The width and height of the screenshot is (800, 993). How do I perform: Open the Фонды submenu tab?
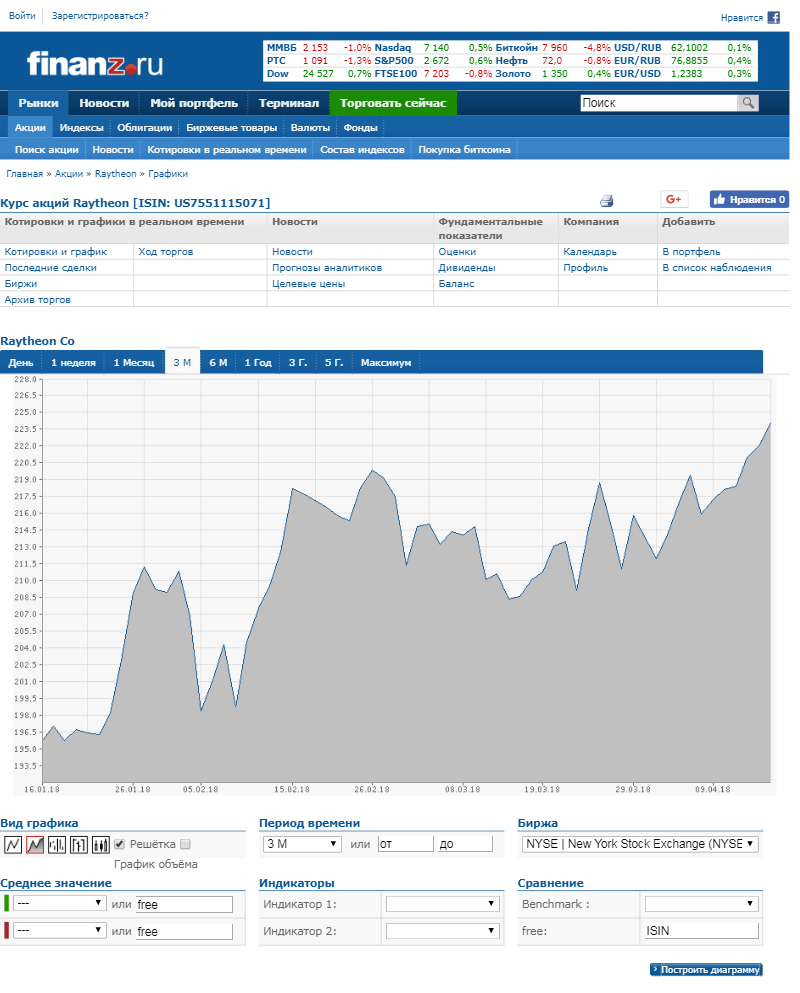point(360,127)
